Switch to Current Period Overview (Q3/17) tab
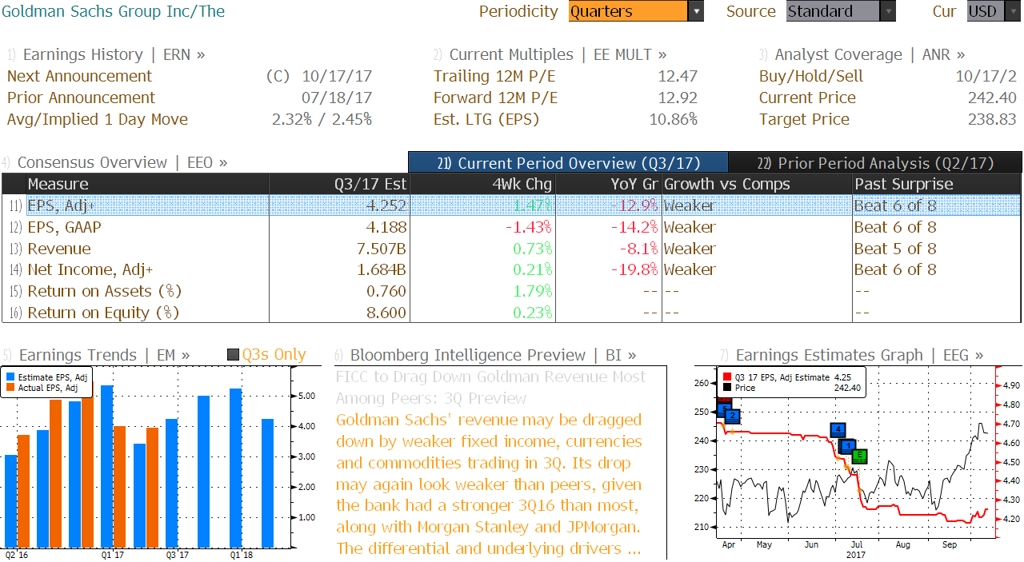This screenshot has width=1024, height=562. (x=568, y=163)
